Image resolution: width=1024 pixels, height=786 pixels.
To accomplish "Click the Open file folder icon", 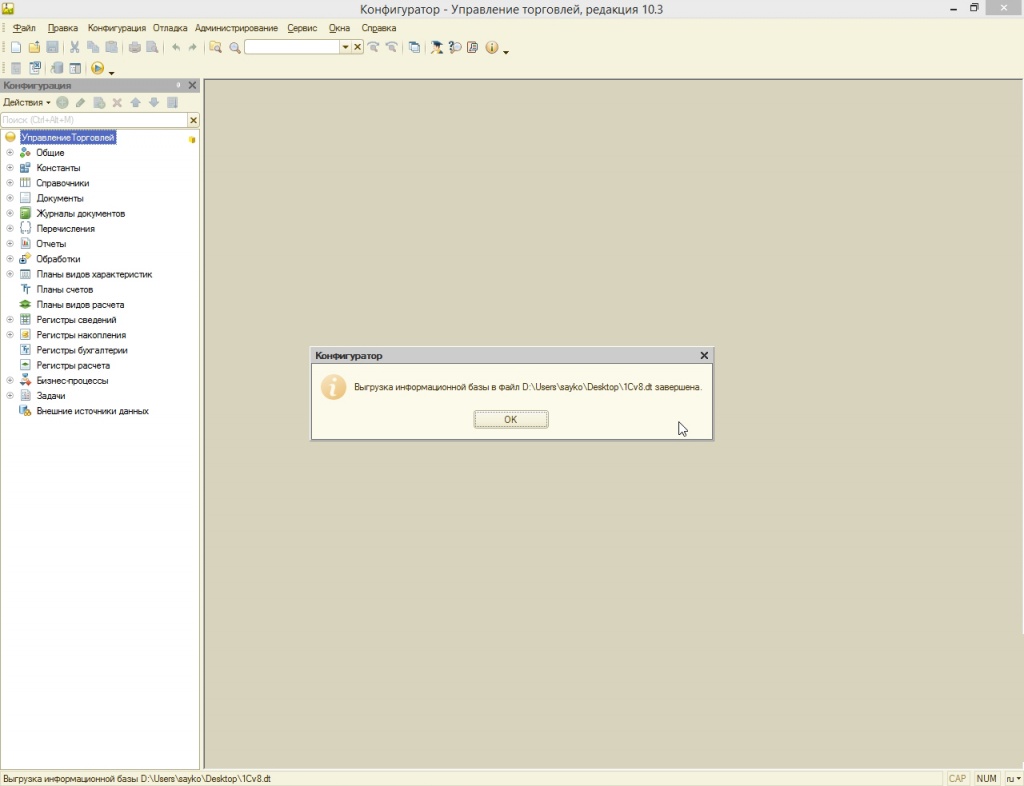I will (34, 47).
